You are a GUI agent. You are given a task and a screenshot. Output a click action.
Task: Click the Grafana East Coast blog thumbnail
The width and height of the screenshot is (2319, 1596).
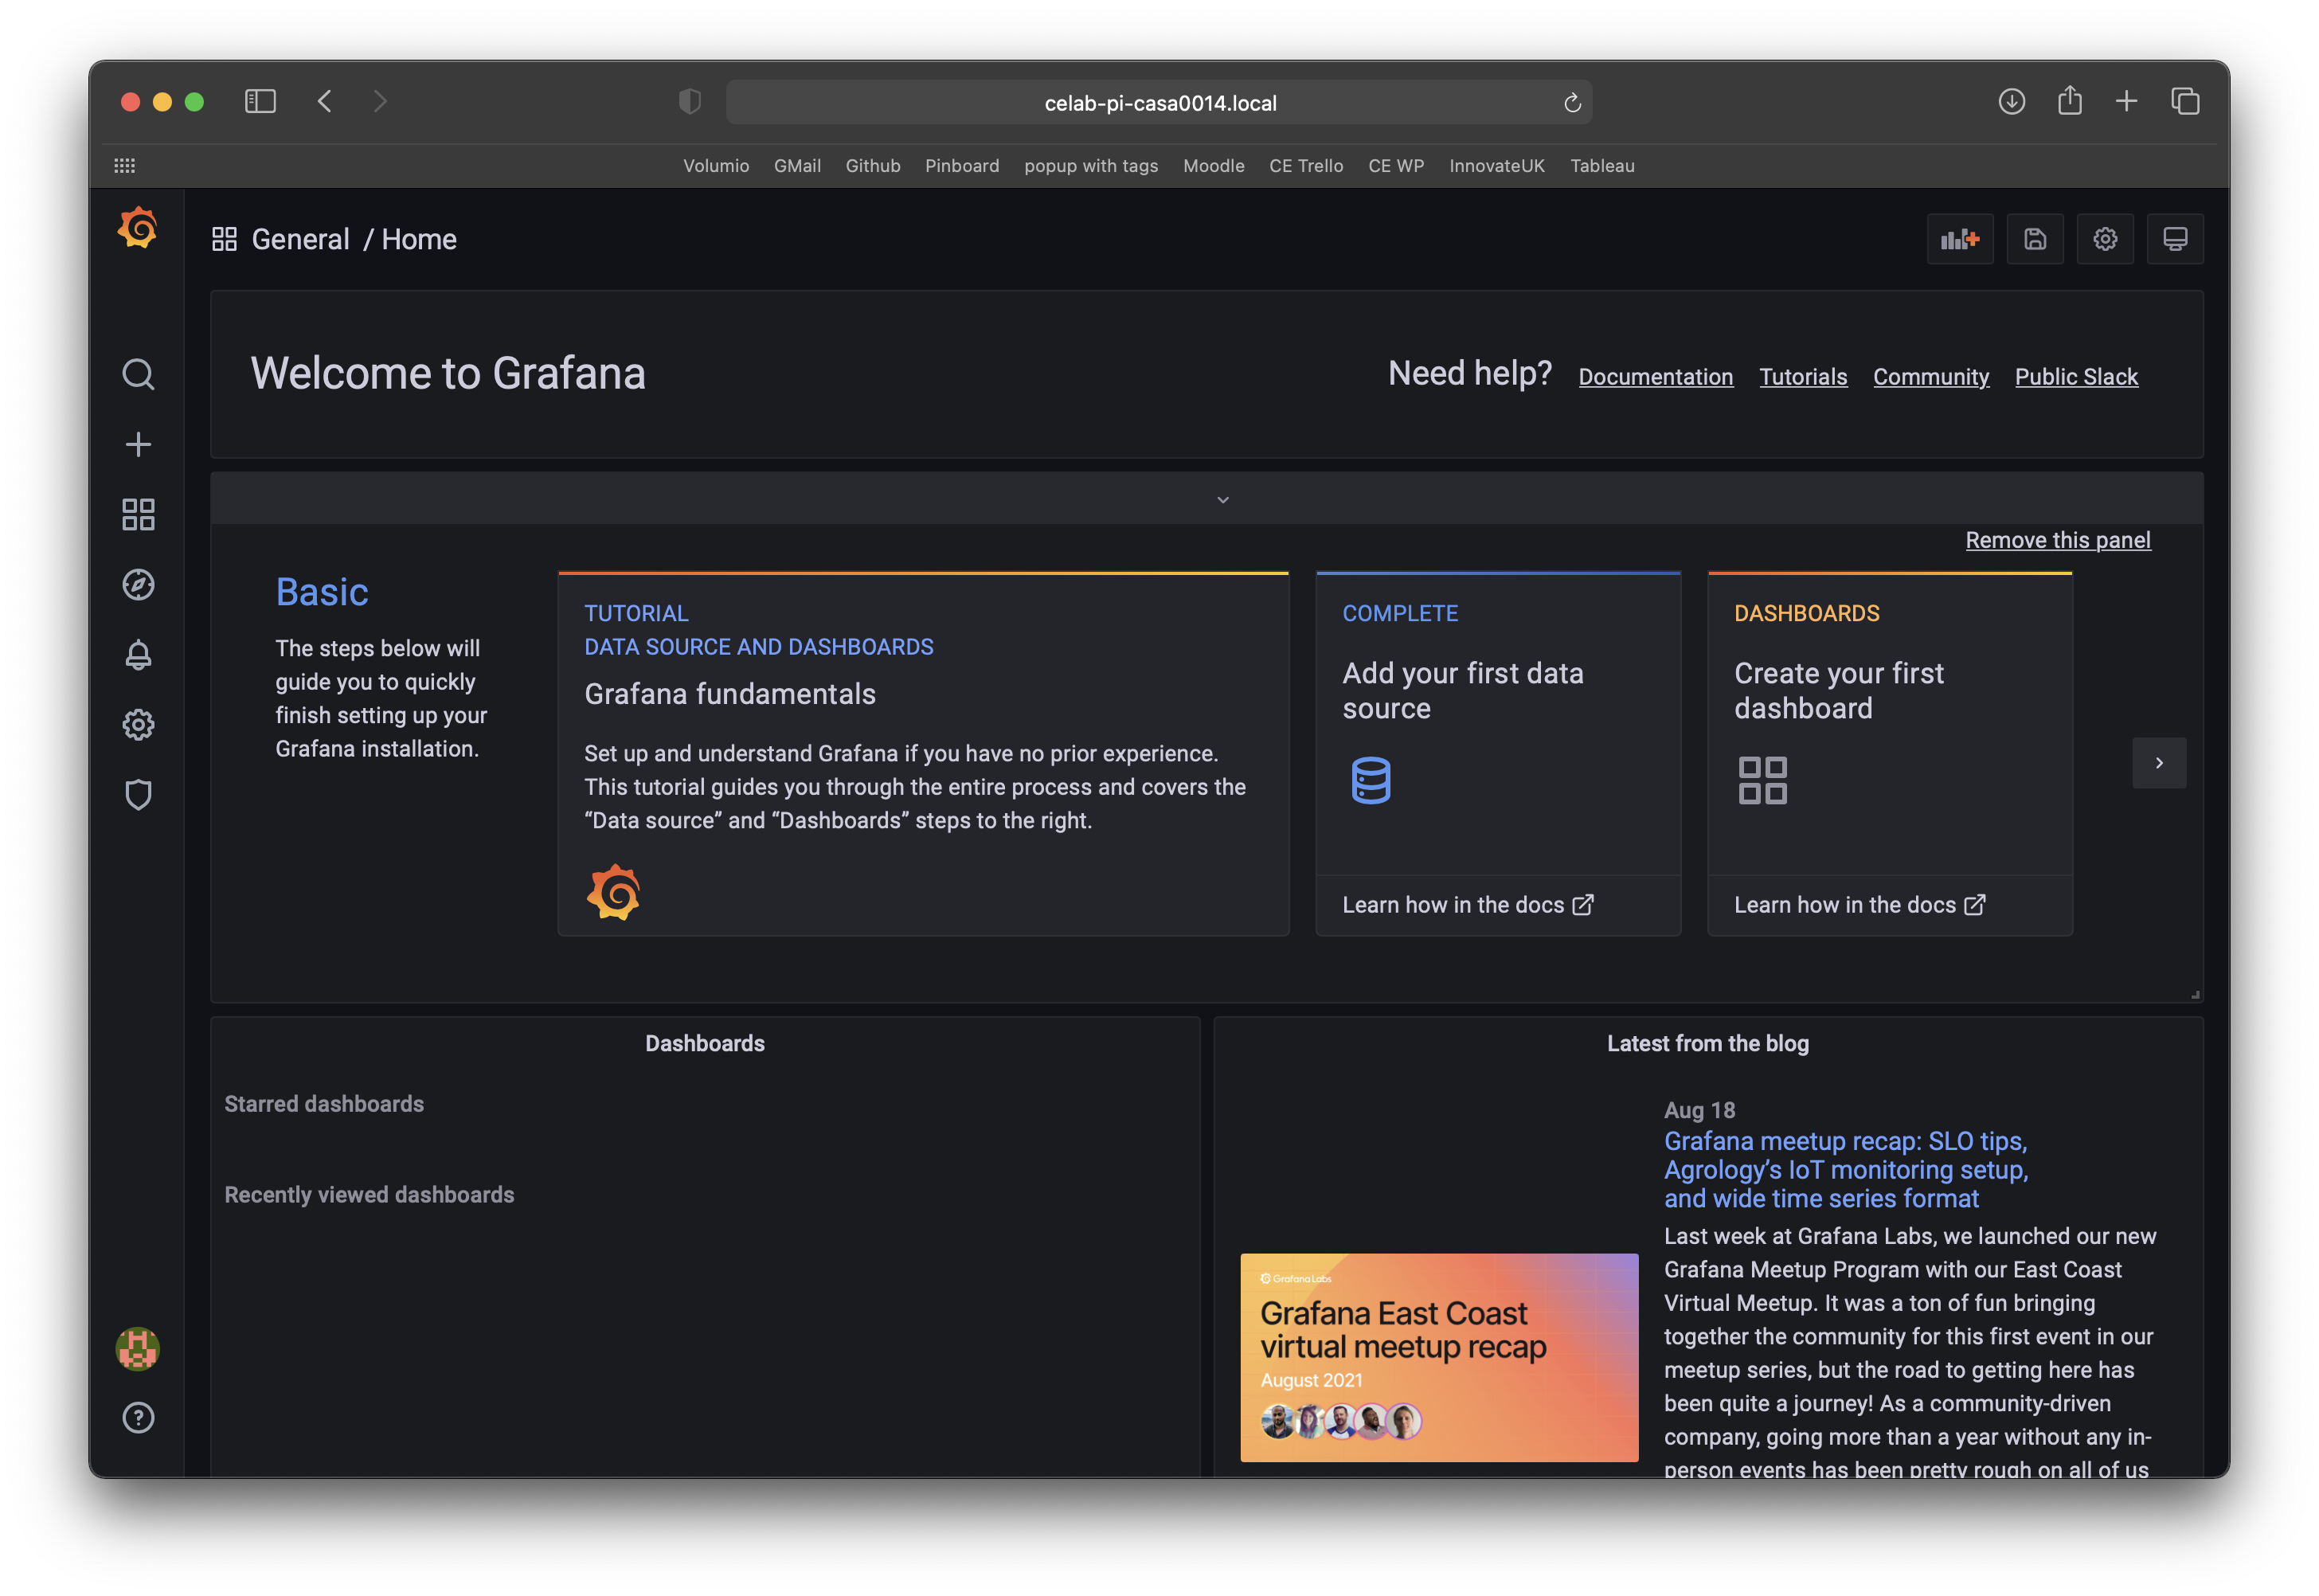pyautogui.click(x=1436, y=1356)
